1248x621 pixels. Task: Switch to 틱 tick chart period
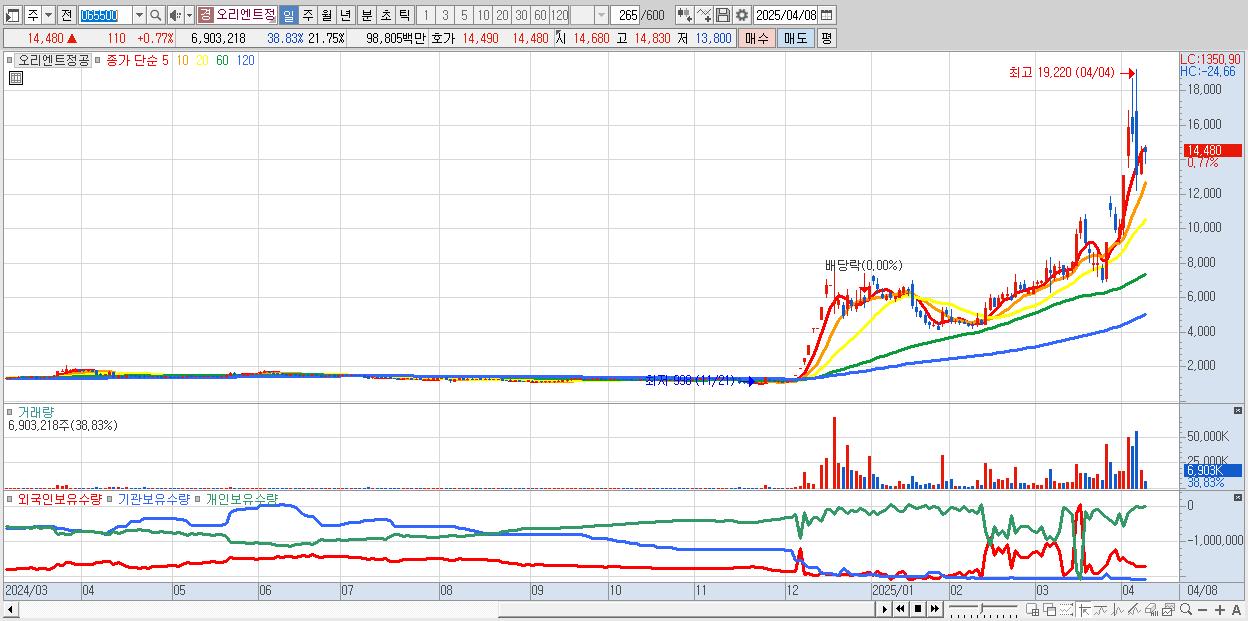404,15
